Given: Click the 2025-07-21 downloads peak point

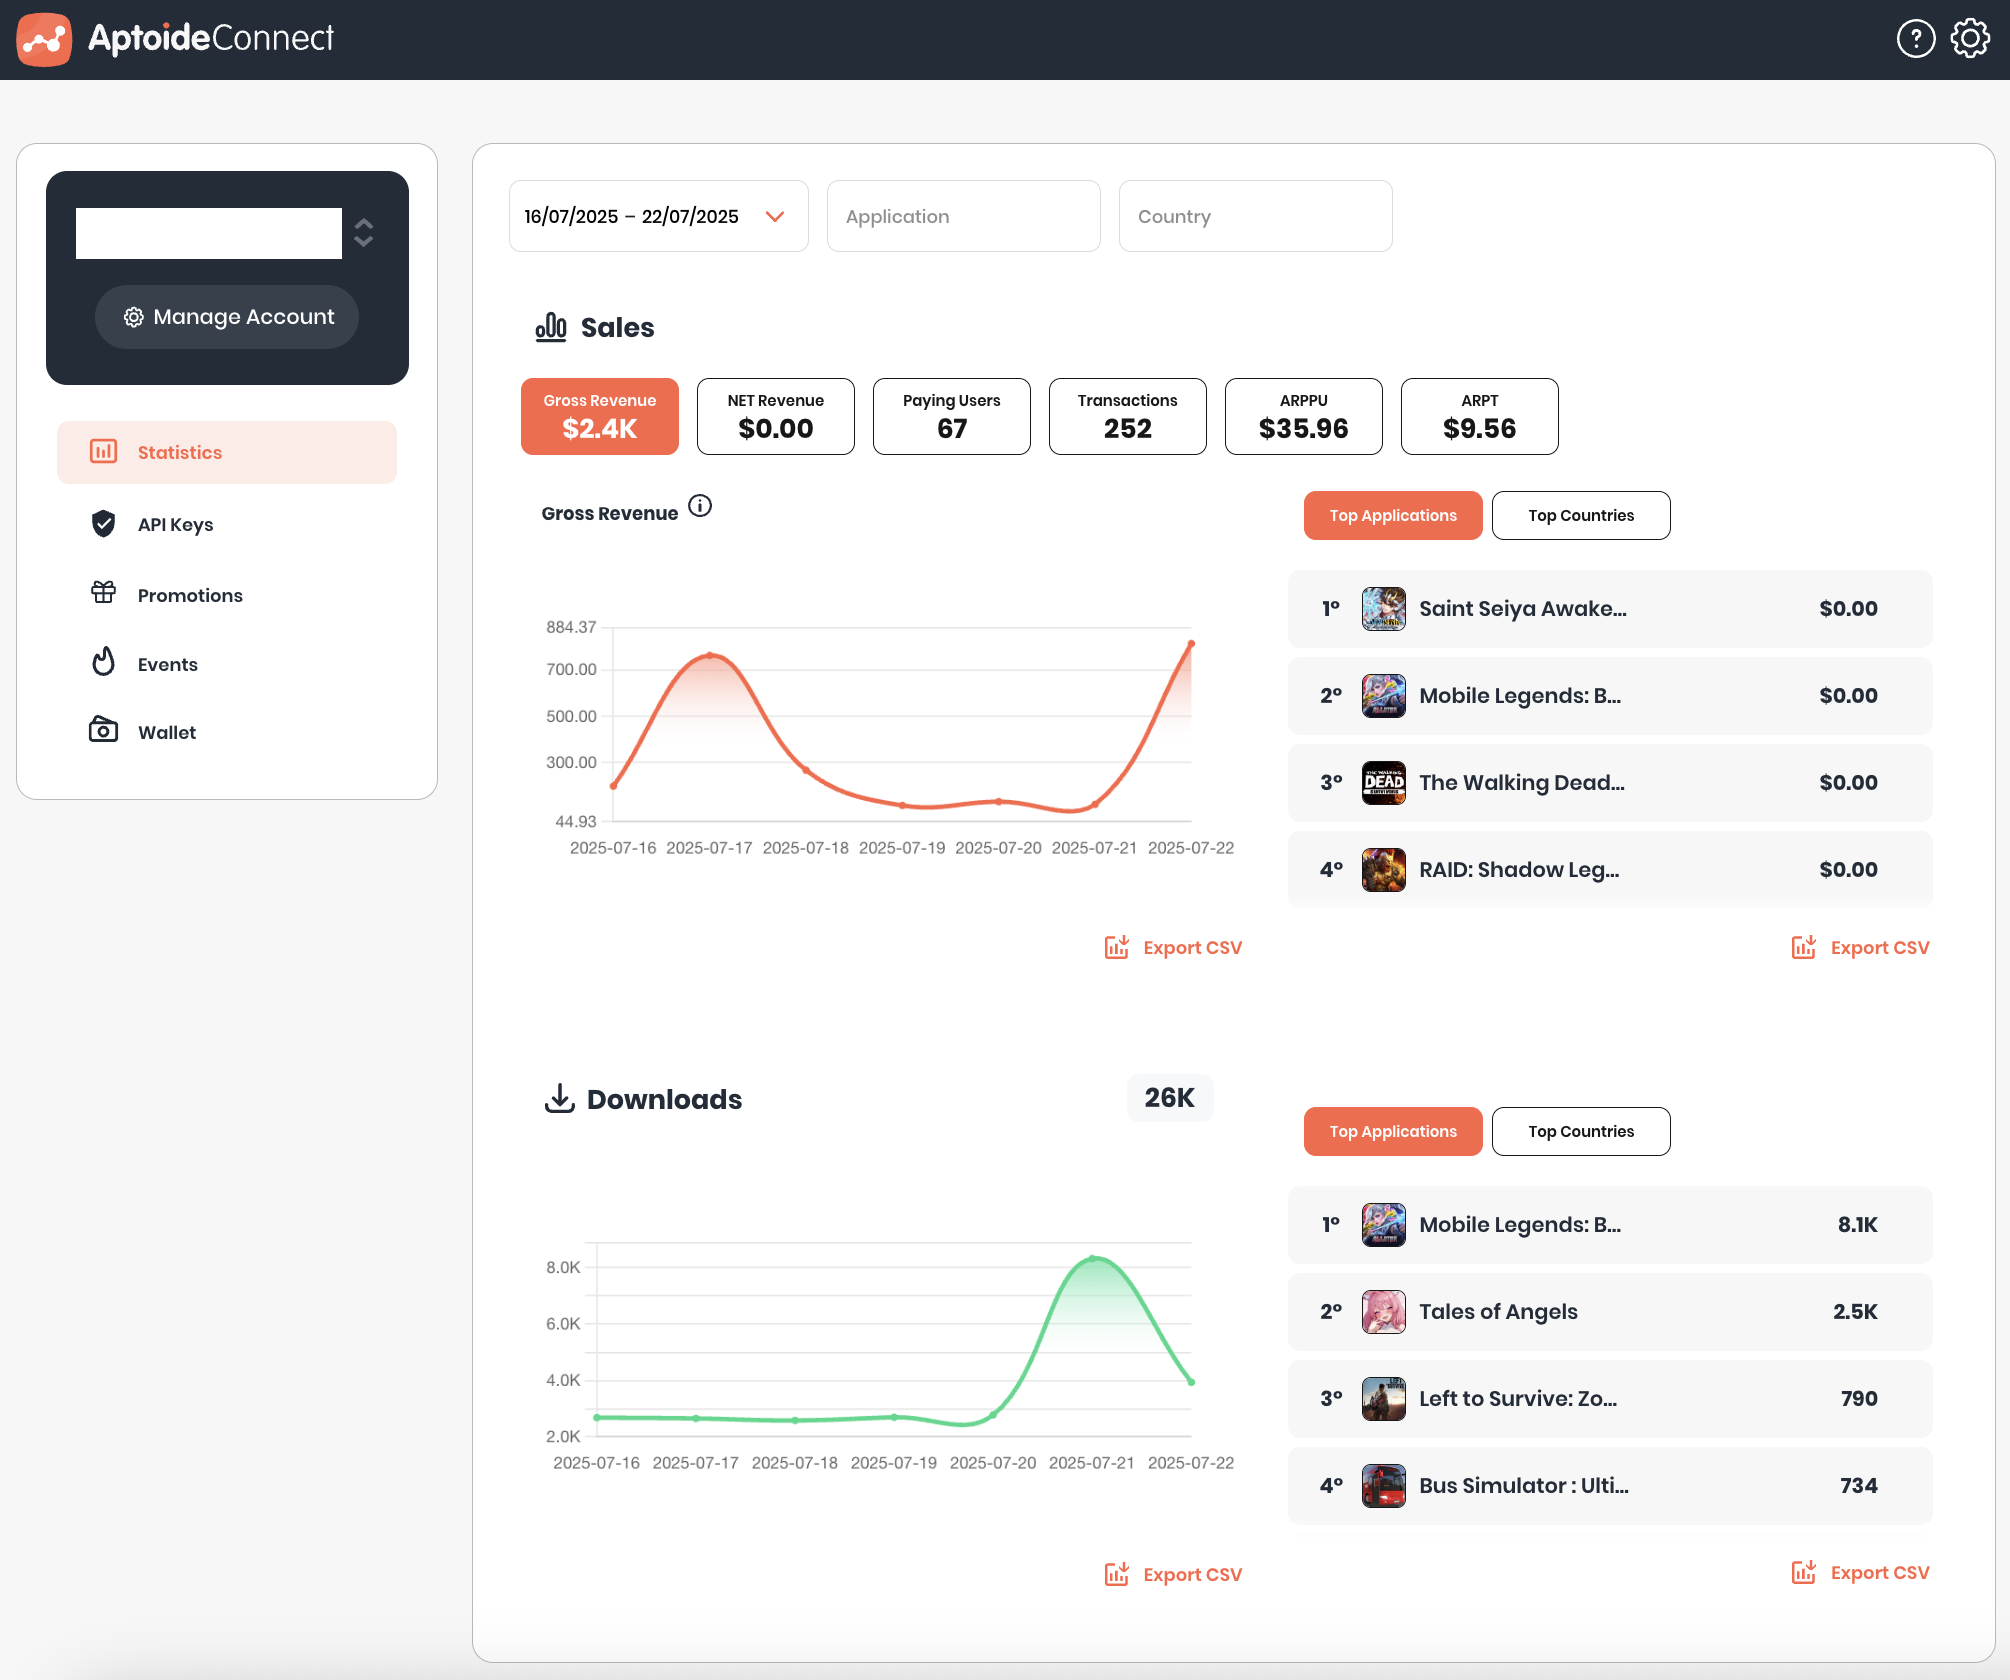Looking at the screenshot, I should tap(1092, 1258).
